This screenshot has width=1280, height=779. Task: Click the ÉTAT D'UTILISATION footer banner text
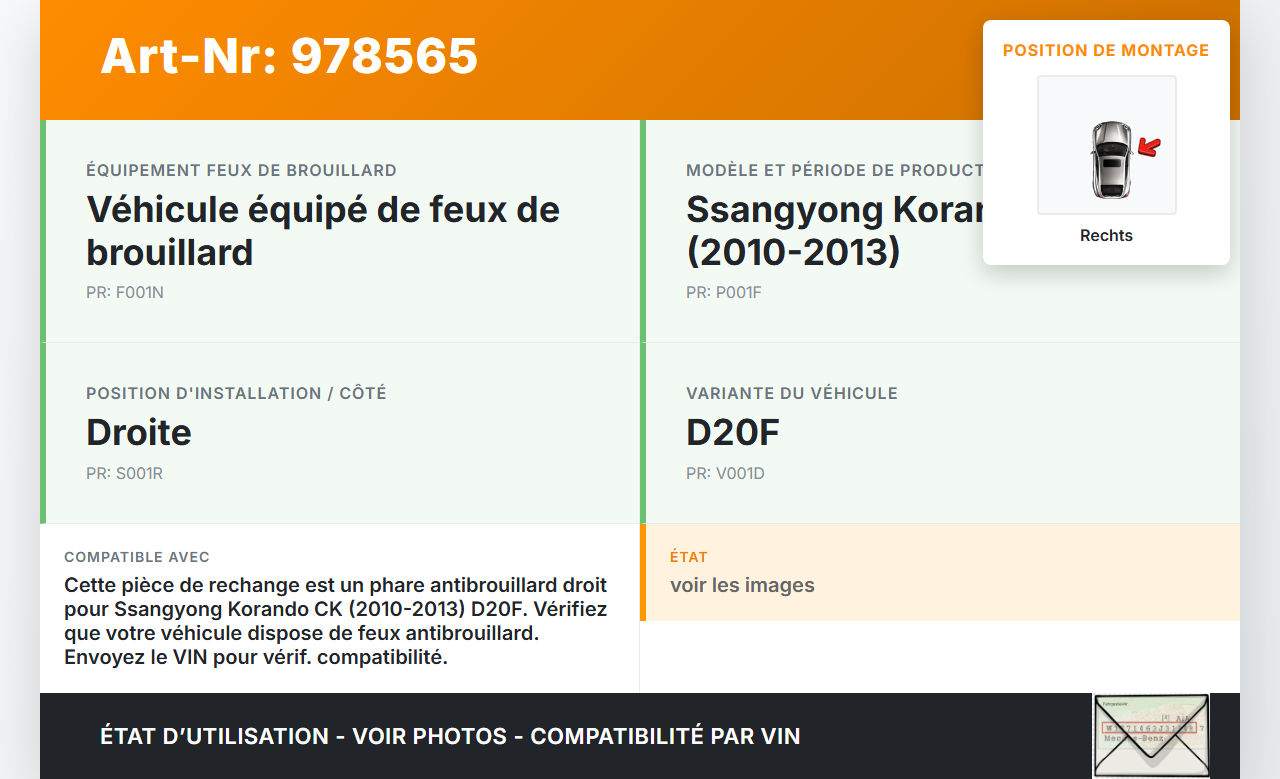tap(450, 736)
